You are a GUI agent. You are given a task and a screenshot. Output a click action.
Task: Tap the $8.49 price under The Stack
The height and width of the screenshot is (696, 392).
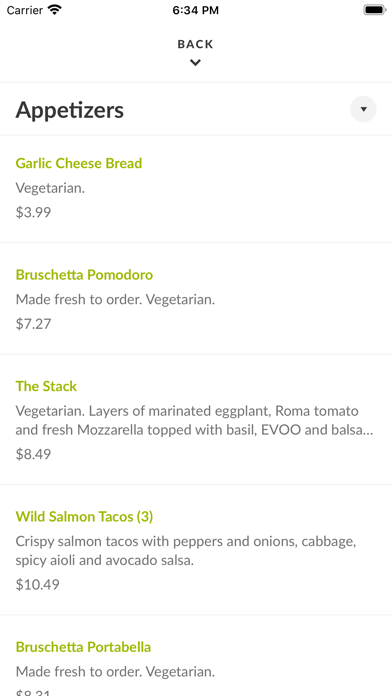tap(33, 454)
